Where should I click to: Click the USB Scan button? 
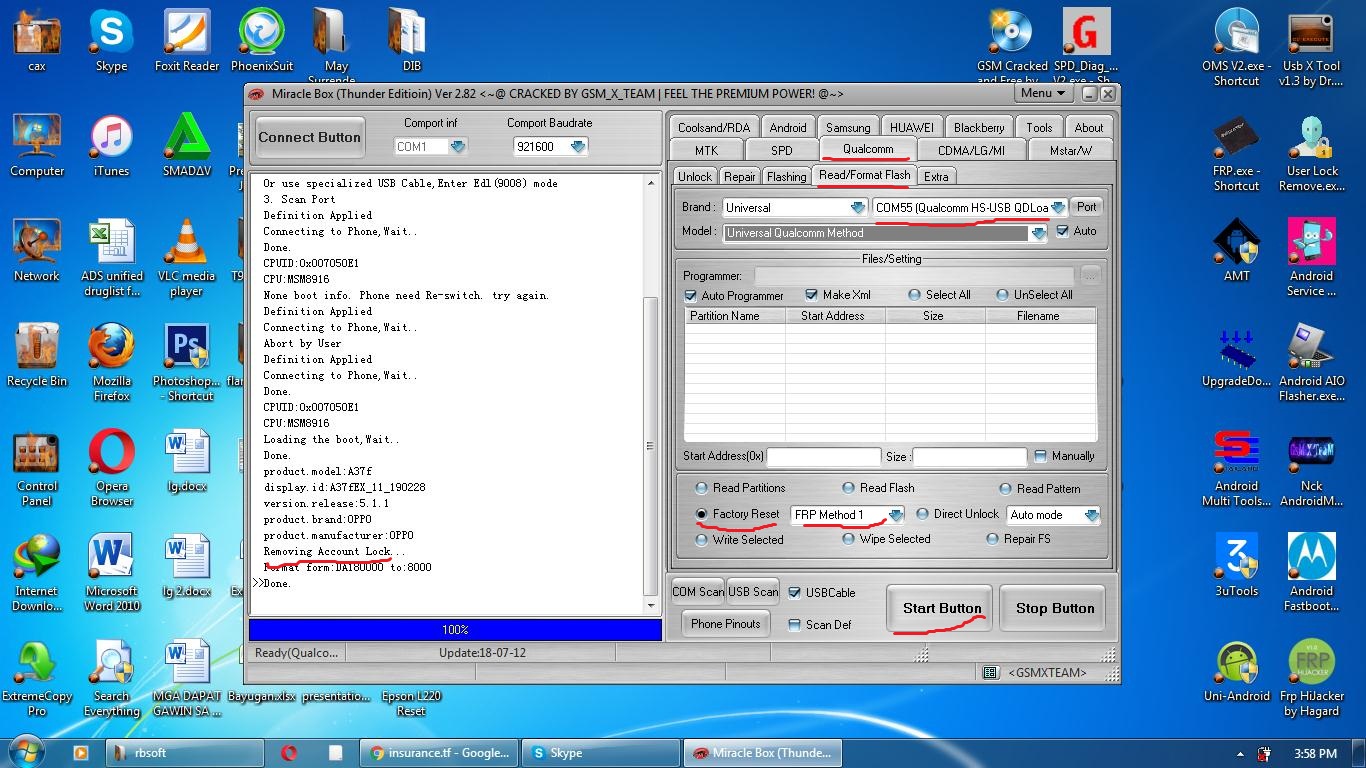[x=753, y=591]
